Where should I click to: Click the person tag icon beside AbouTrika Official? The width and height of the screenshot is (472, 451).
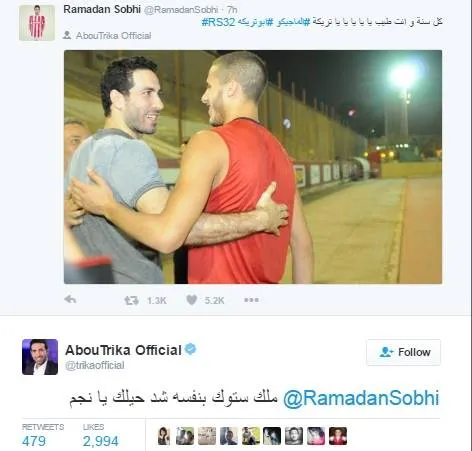pos(67,35)
